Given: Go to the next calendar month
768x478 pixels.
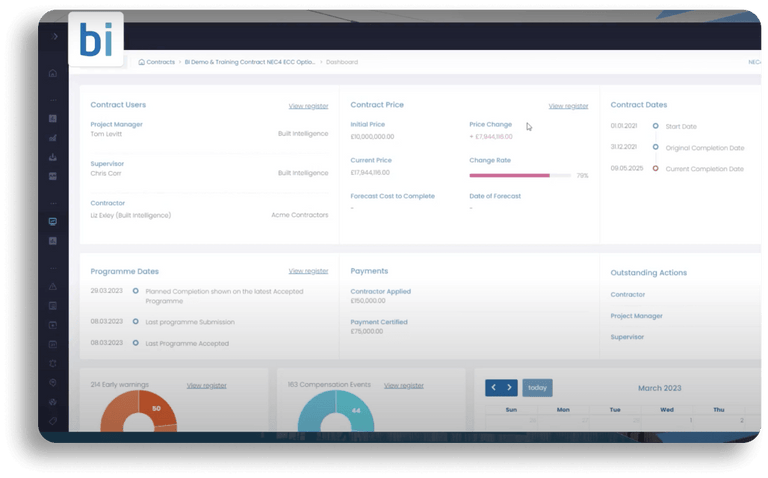Looking at the screenshot, I should click(x=509, y=387).
